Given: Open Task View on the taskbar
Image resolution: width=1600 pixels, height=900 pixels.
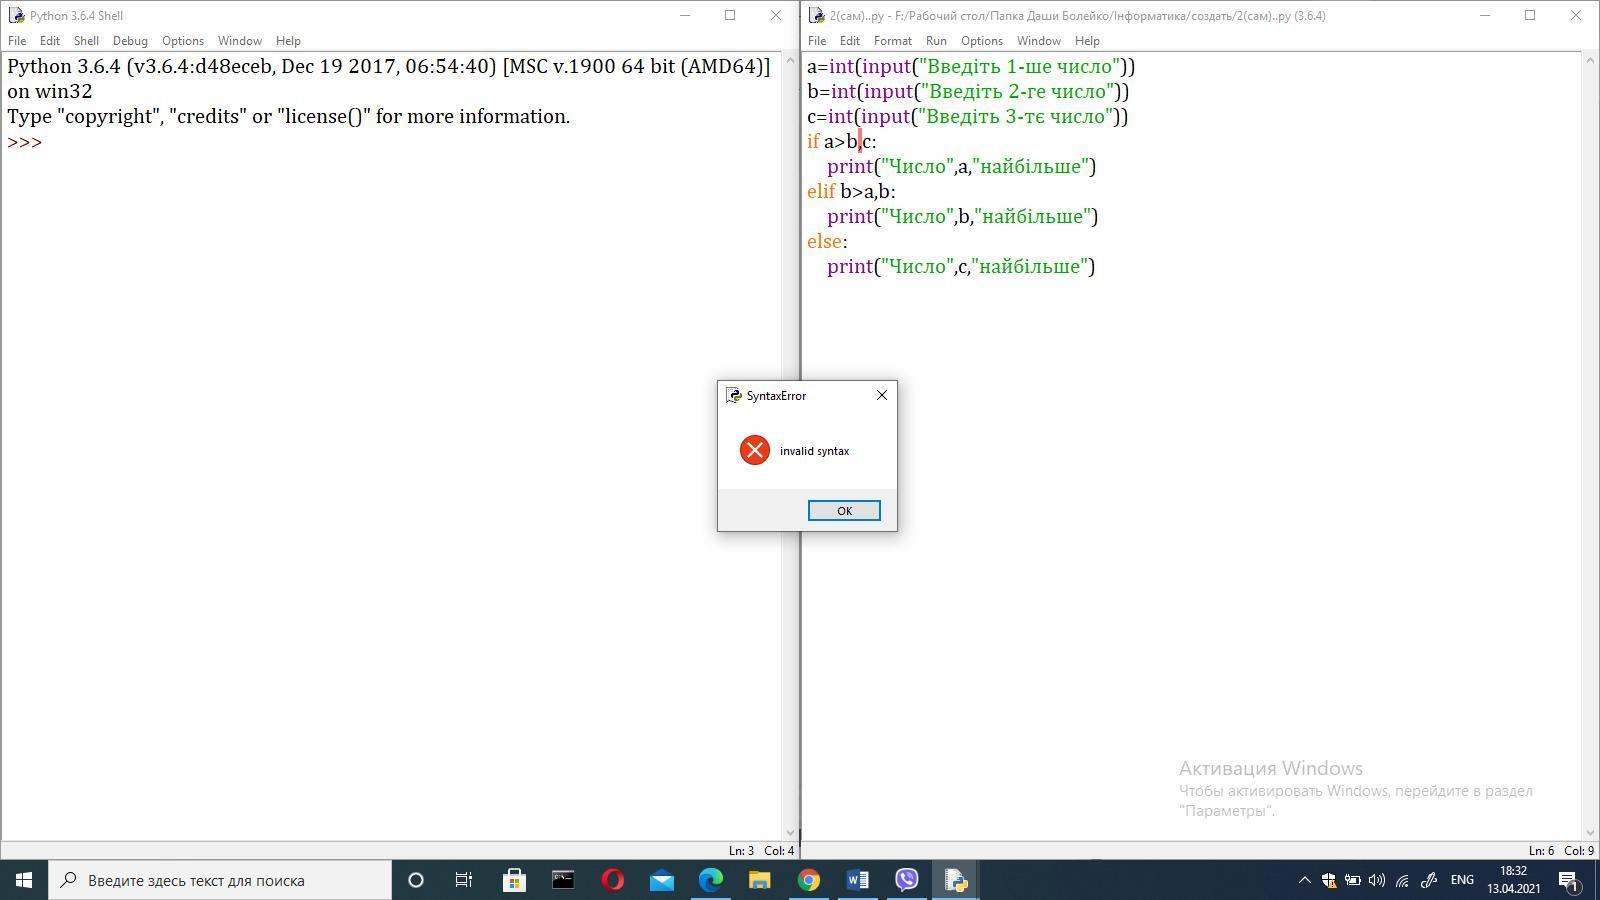Looking at the screenshot, I should coord(464,880).
